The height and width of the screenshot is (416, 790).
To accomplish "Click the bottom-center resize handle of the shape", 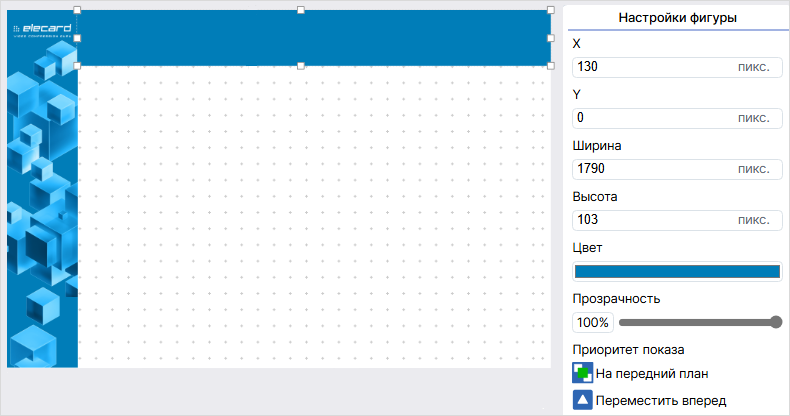I will pyautogui.click(x=301, y=65).
